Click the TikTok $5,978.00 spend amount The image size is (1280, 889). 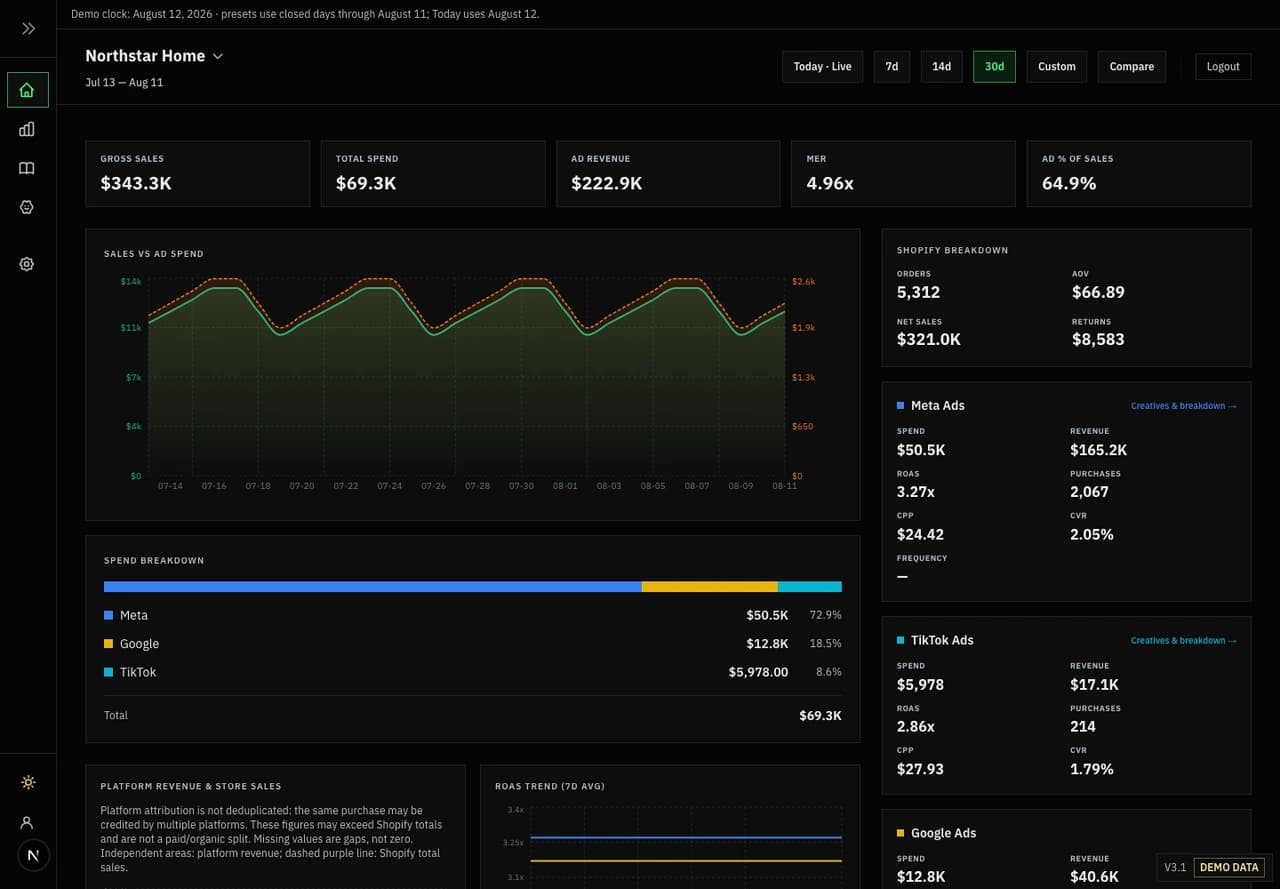pos(758,673)
